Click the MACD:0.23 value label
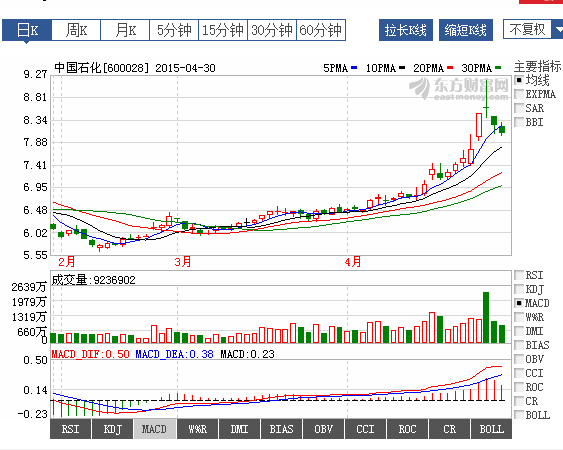Viewport: 563px width, 450px height. 247,354
